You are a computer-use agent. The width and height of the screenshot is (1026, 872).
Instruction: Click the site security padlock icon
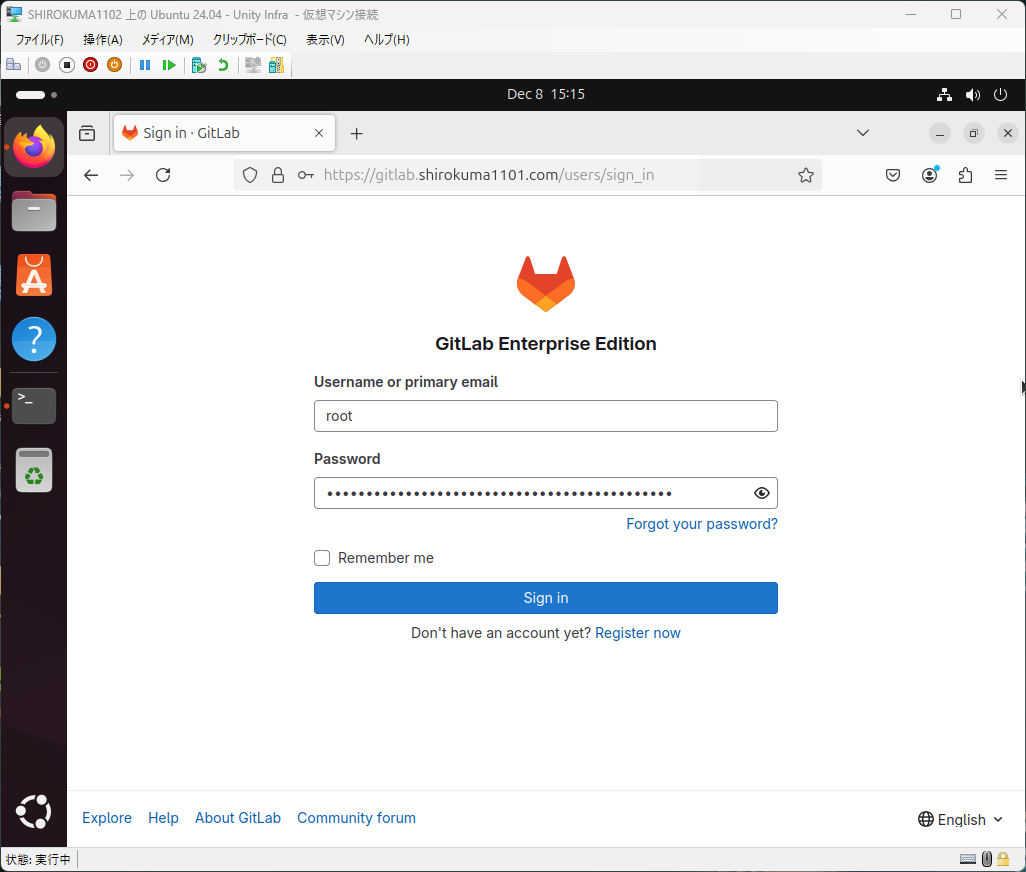(x=278, y=175)
